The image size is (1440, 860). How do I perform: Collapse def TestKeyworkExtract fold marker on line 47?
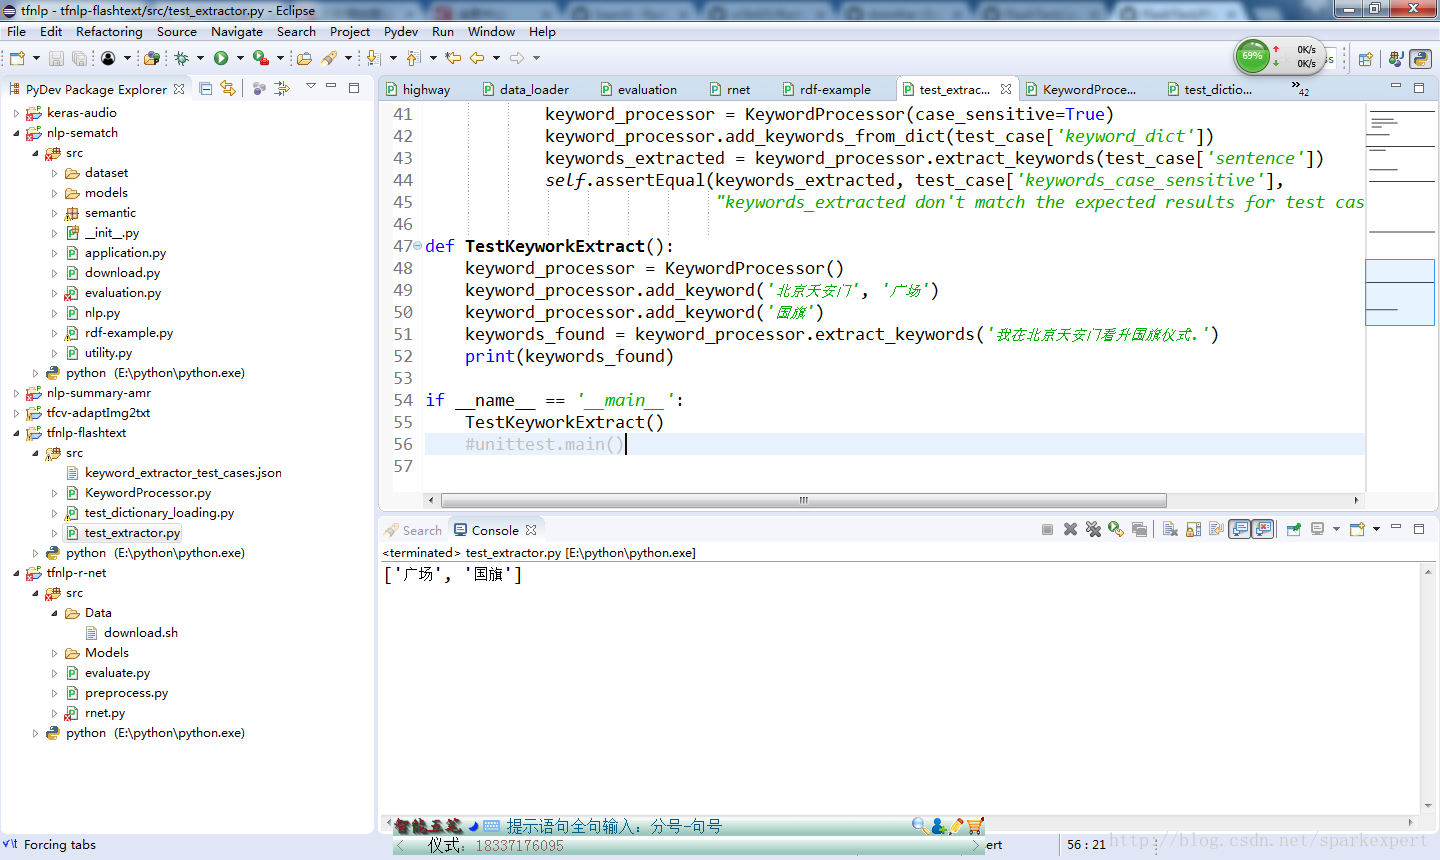click(x=418, y=246)
